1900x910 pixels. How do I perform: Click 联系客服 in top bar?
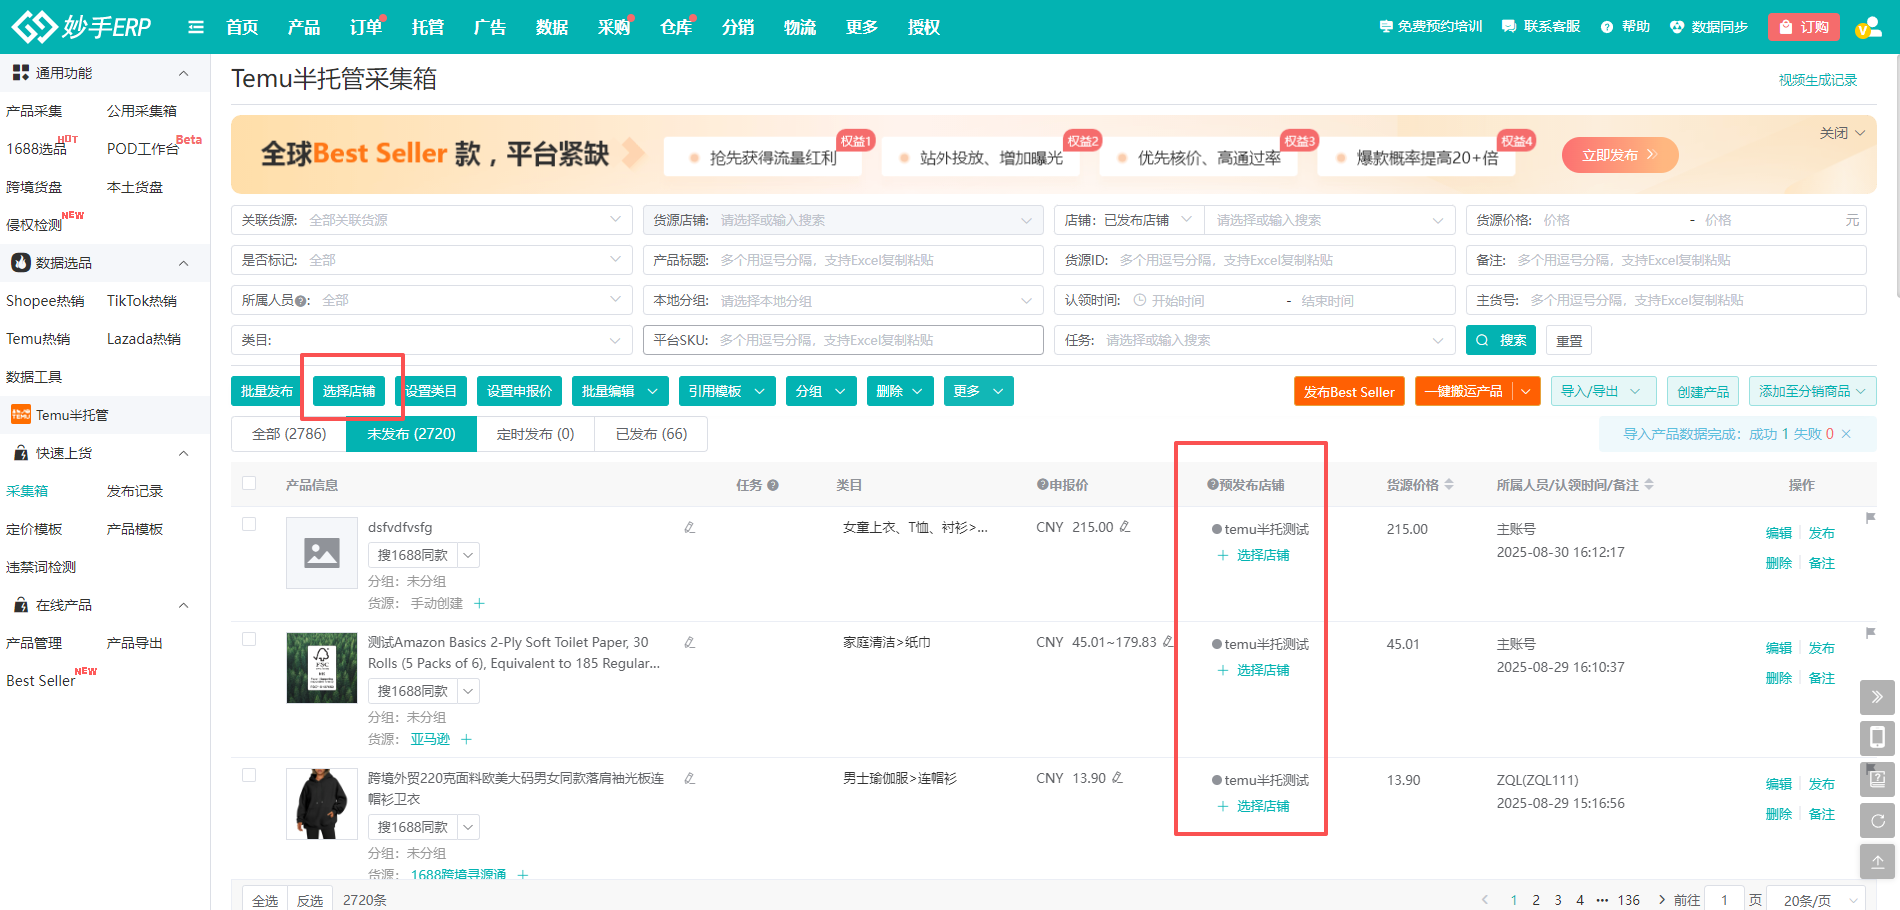pos(1541,27)
